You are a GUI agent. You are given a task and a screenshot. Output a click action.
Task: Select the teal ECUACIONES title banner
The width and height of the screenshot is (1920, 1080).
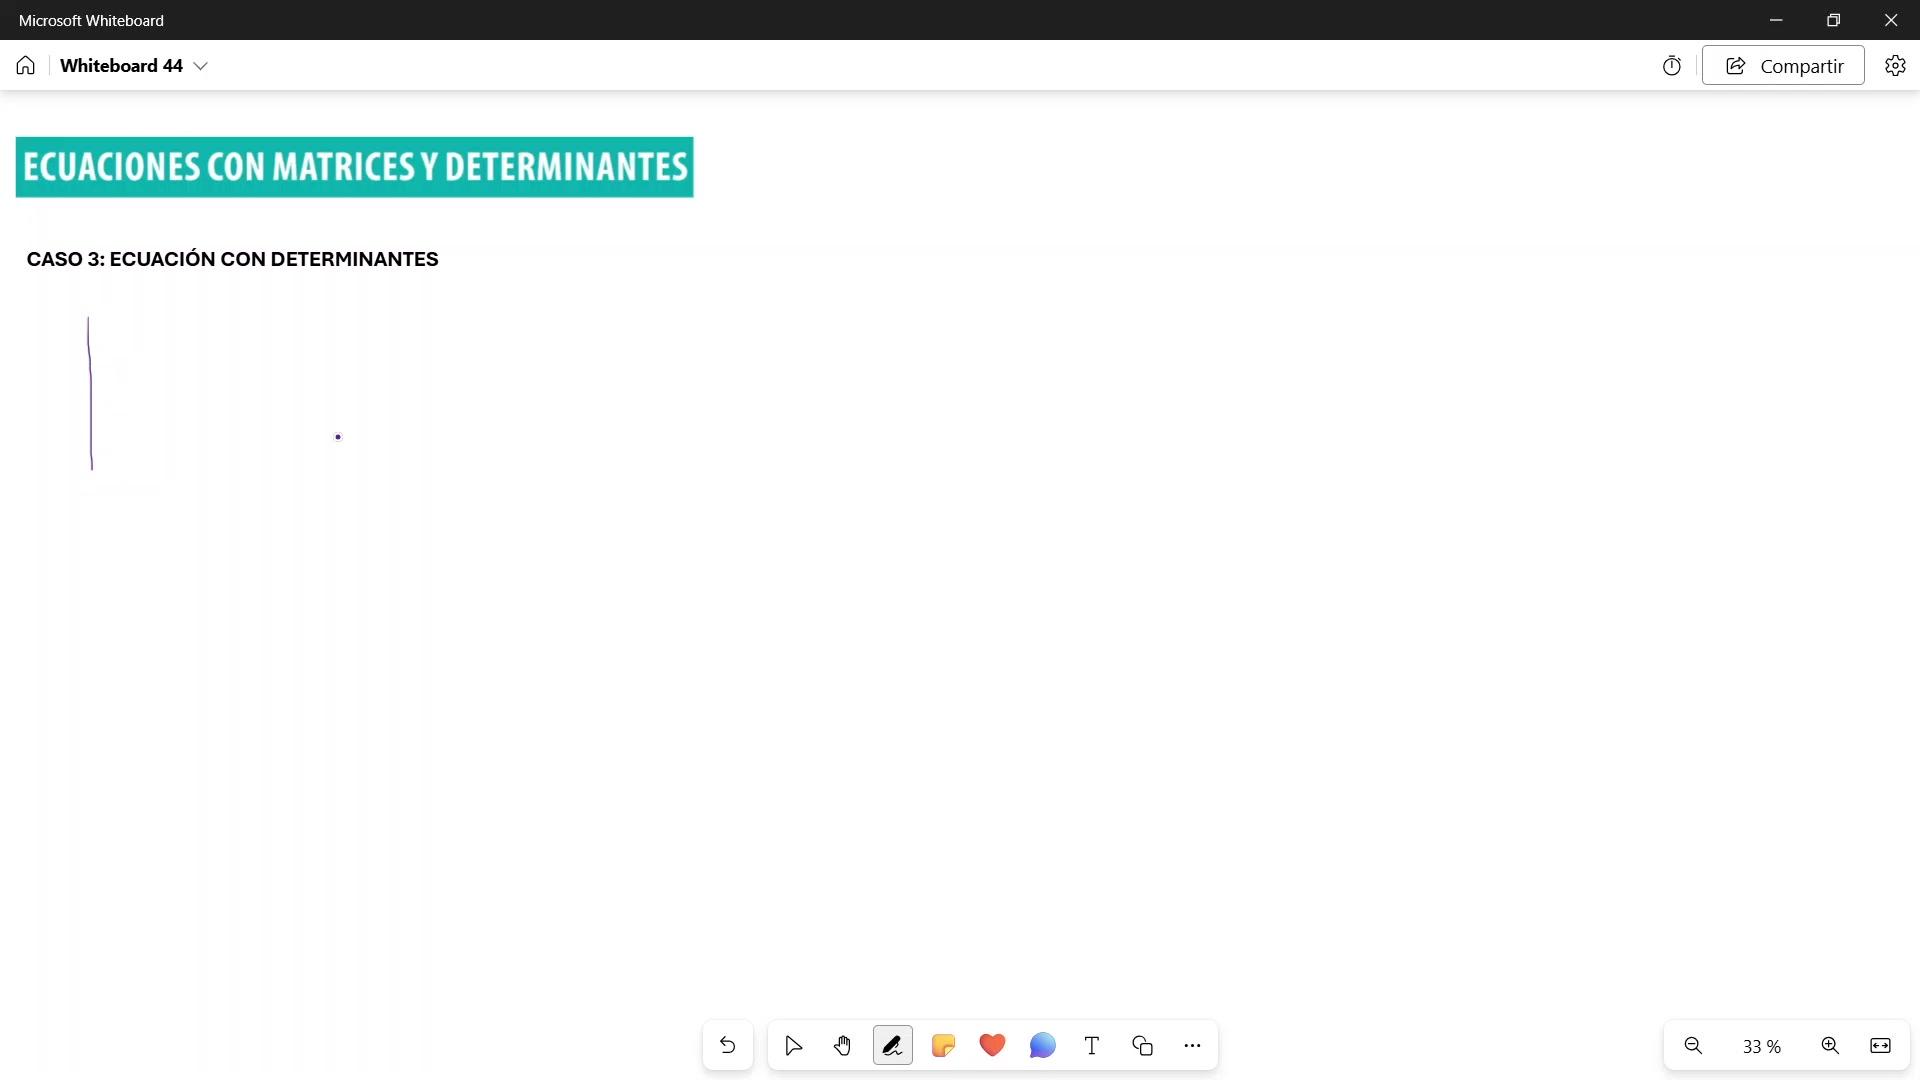pyautogui.click(x=354, y=167)
